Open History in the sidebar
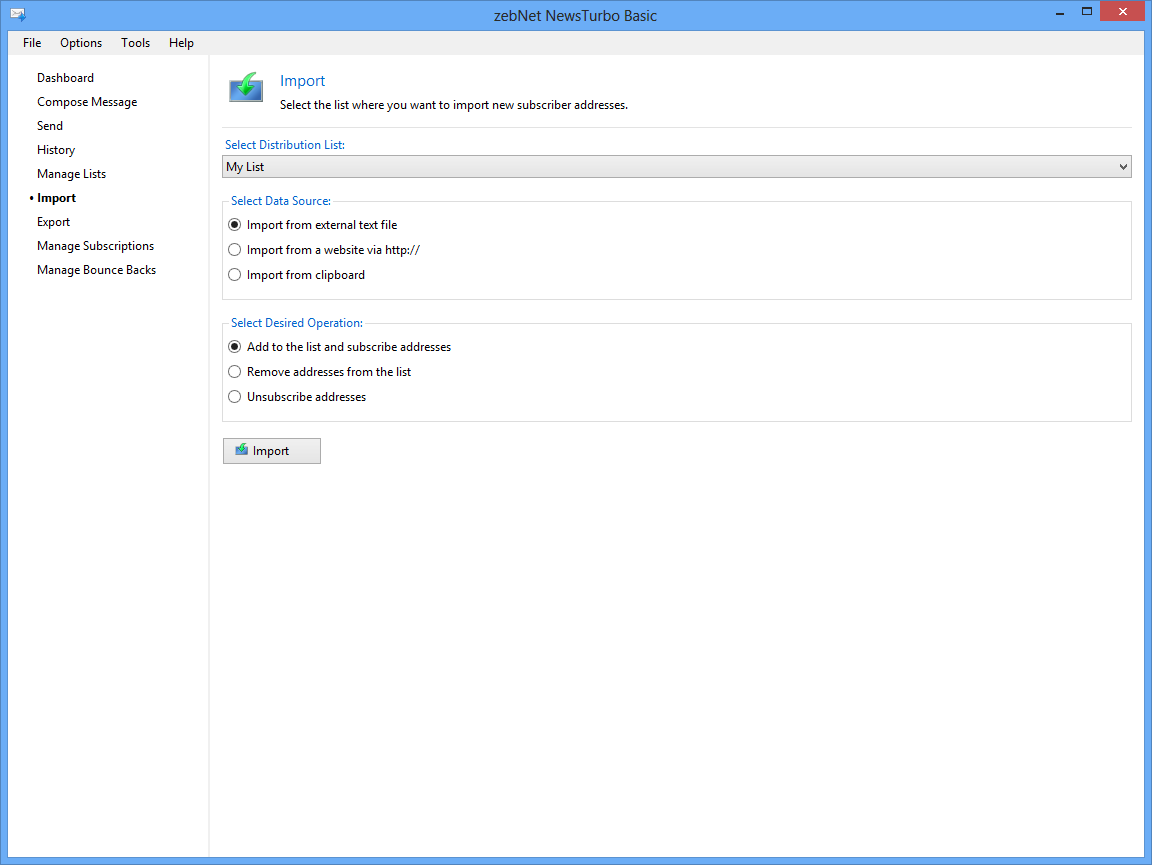Viewport: 1152px width, 865px height. point(56,150)
